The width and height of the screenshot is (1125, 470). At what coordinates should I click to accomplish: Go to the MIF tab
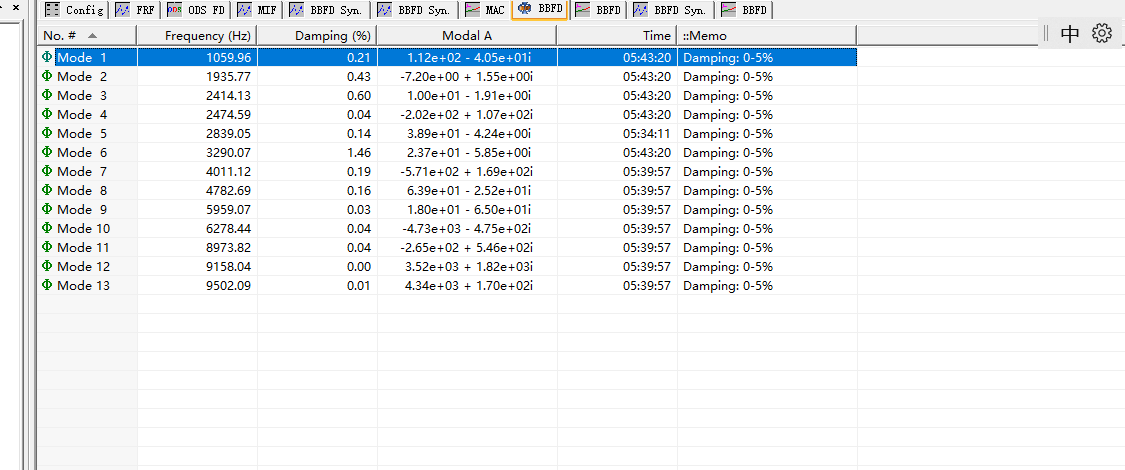tap(257, 10)
